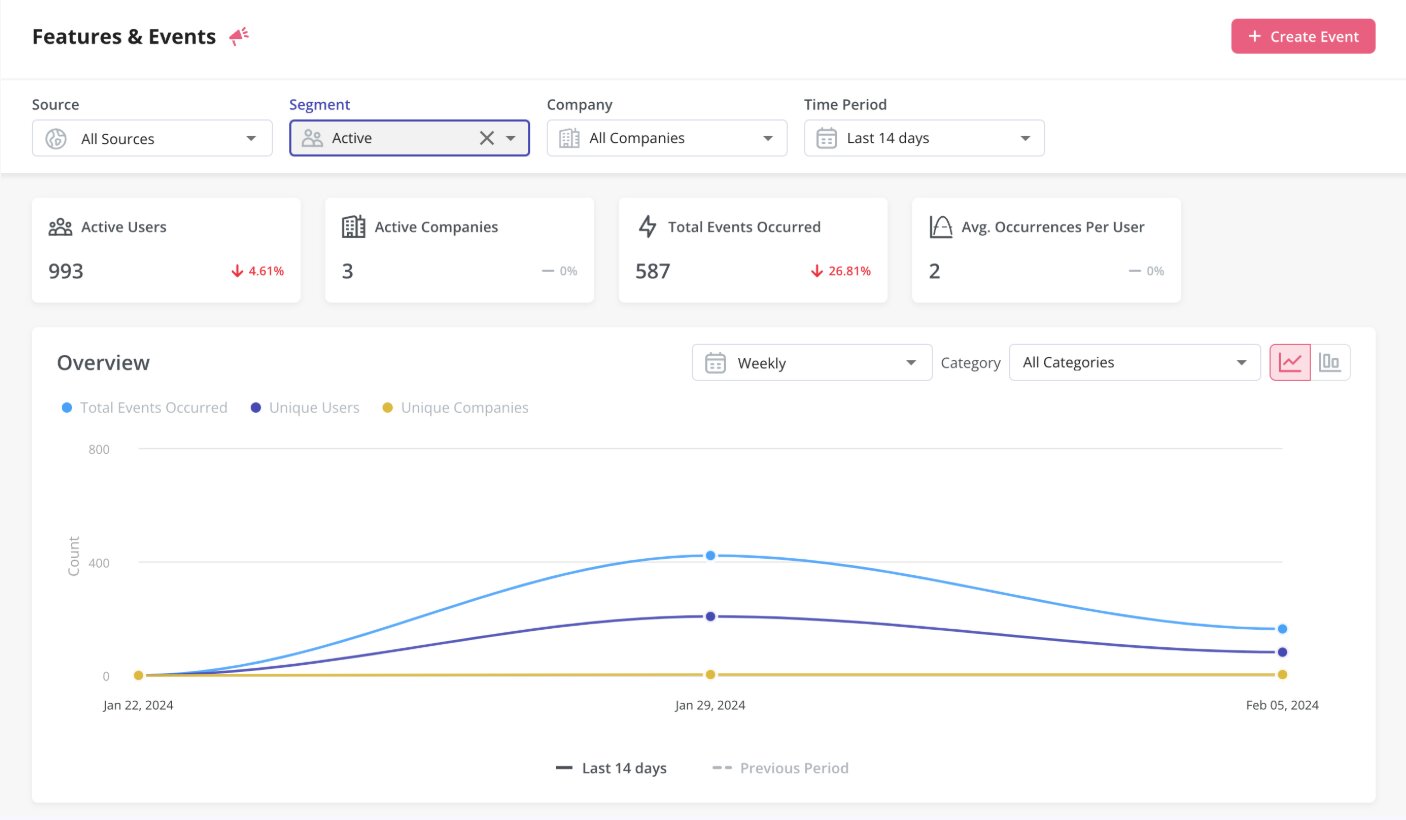Open the Weekly interval dropdown

[x=812, y=362]
